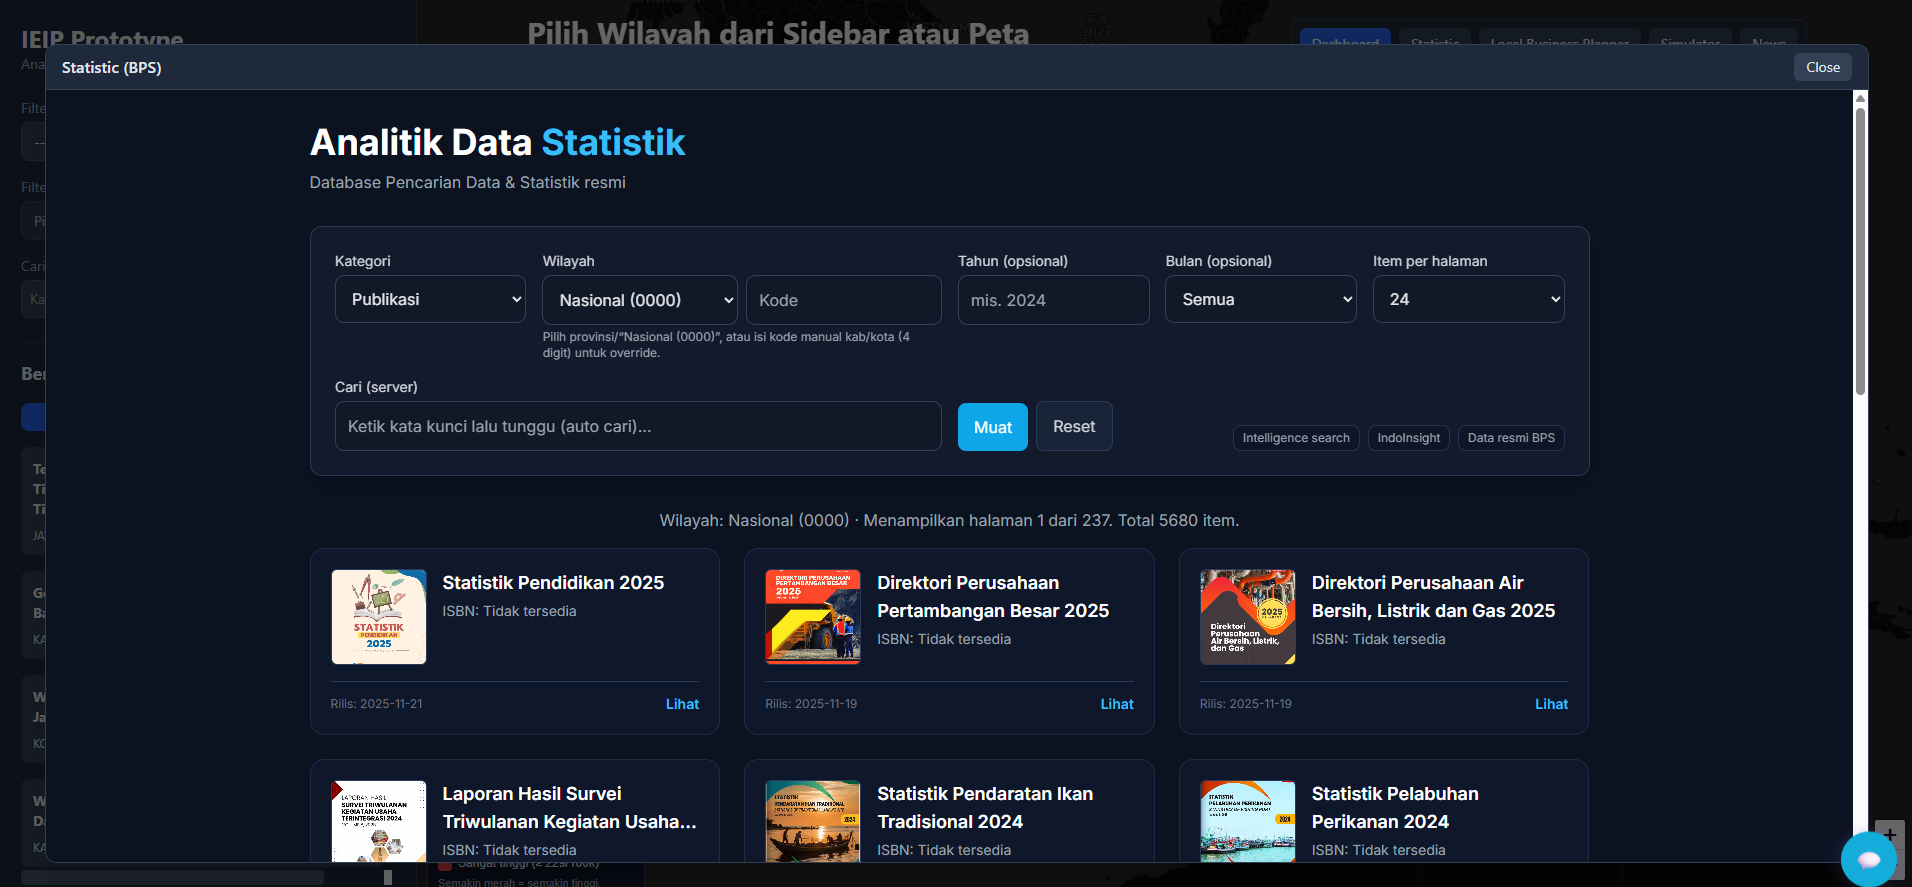Select the Statistik Pendaratan Ikan Tradisional cover

813,821
